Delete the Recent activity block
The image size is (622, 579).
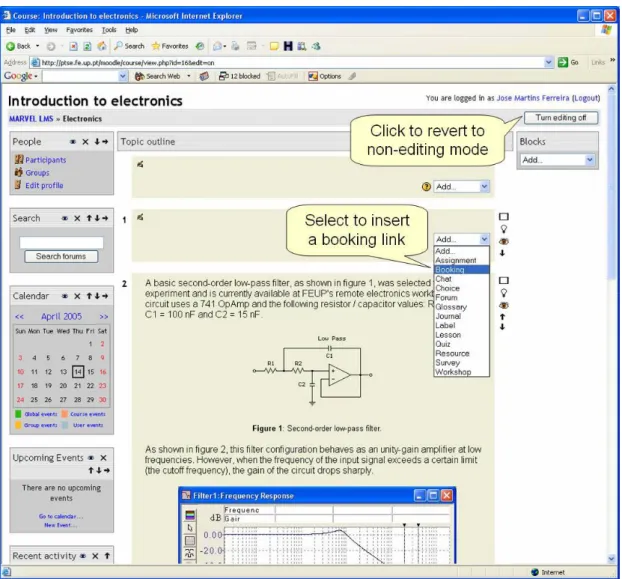click(95, 556)
